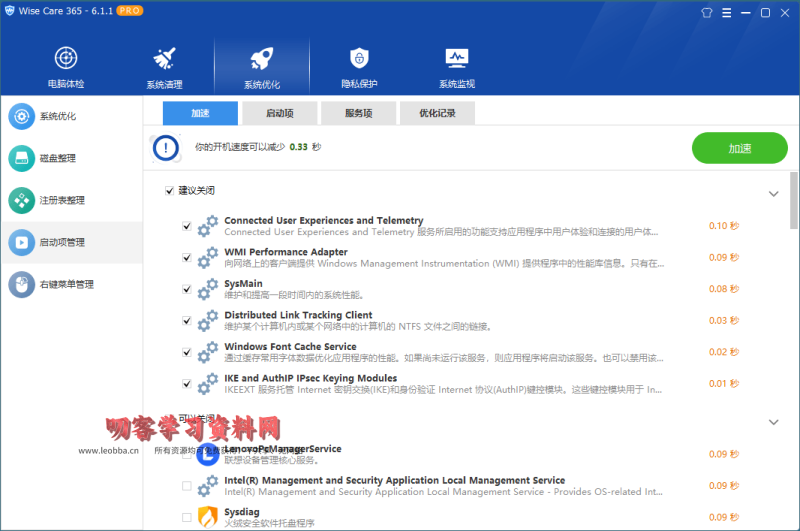Image resolution: width=800 pixels, height=531 pixels.
Task: Select the 系统优化 rocket icon
Action: click(262, 58)
